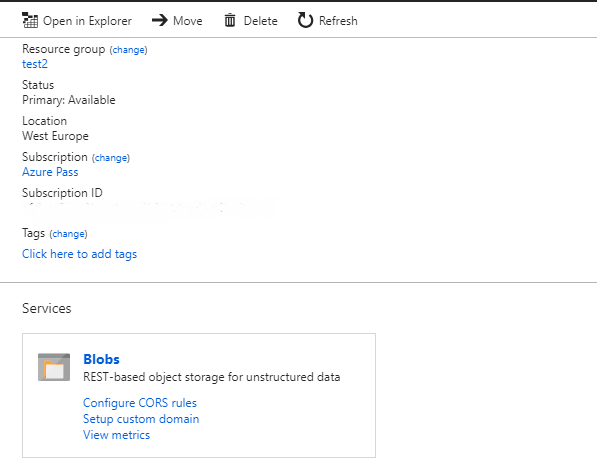Viewport: 597px width, 471px height.
Task: Open Configure CORS rules
Action: coord(140,403)
